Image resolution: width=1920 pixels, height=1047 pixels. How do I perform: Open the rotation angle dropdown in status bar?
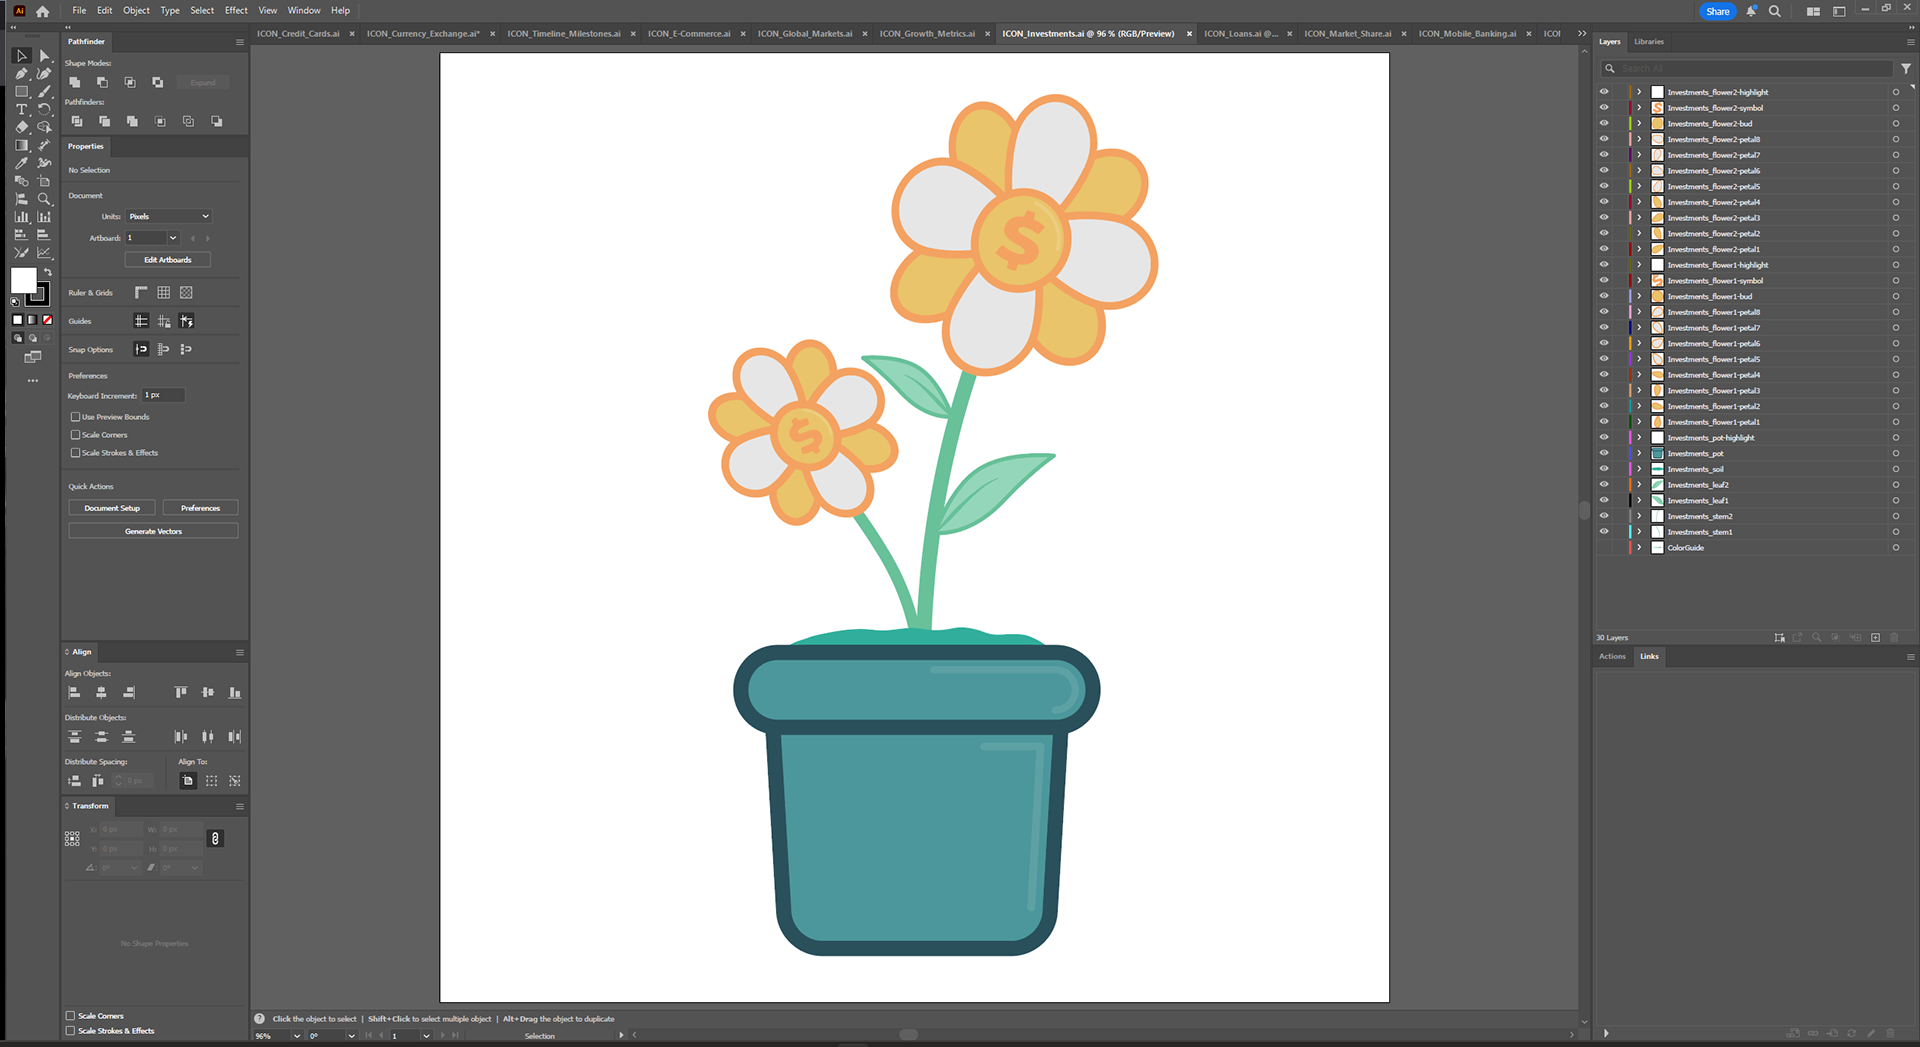coord(351,1036)
